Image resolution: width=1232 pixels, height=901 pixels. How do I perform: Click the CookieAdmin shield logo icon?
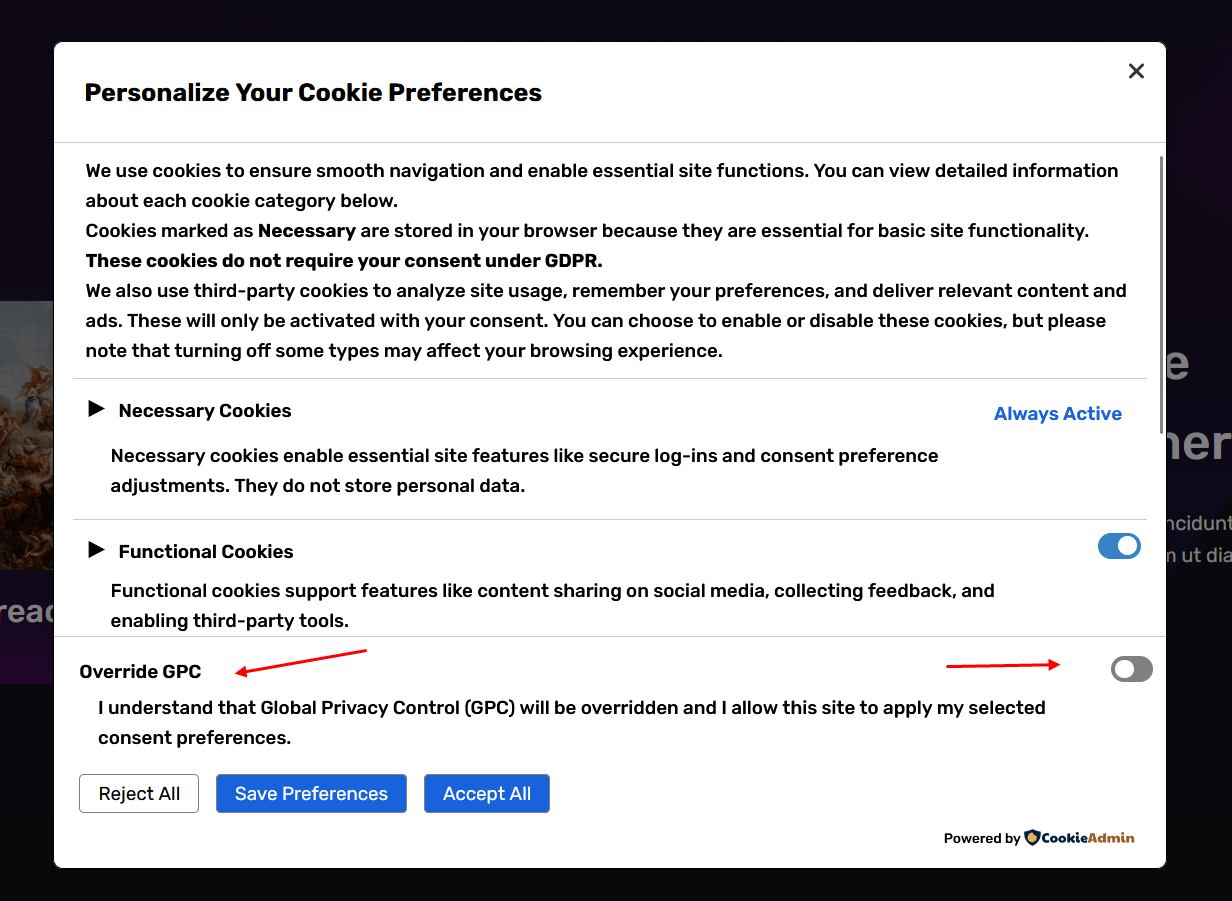click(x=1032, y=838)
